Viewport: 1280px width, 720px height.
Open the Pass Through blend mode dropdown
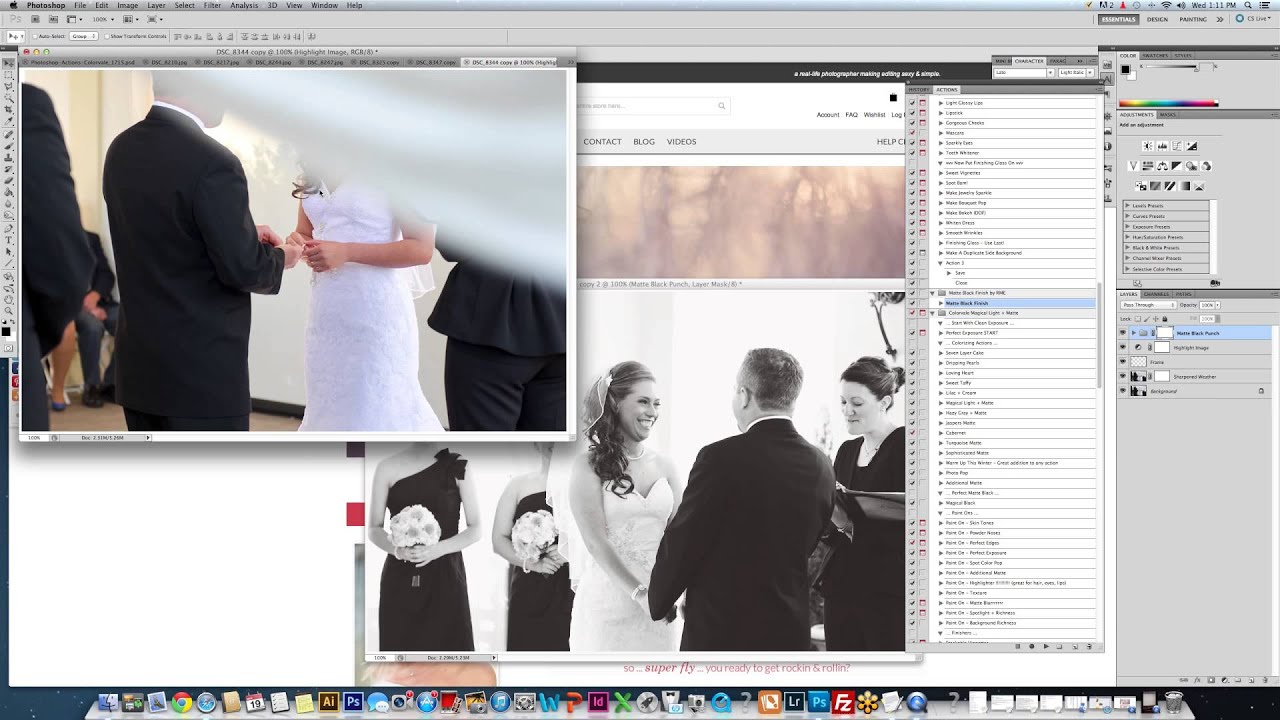[1147, 305]
